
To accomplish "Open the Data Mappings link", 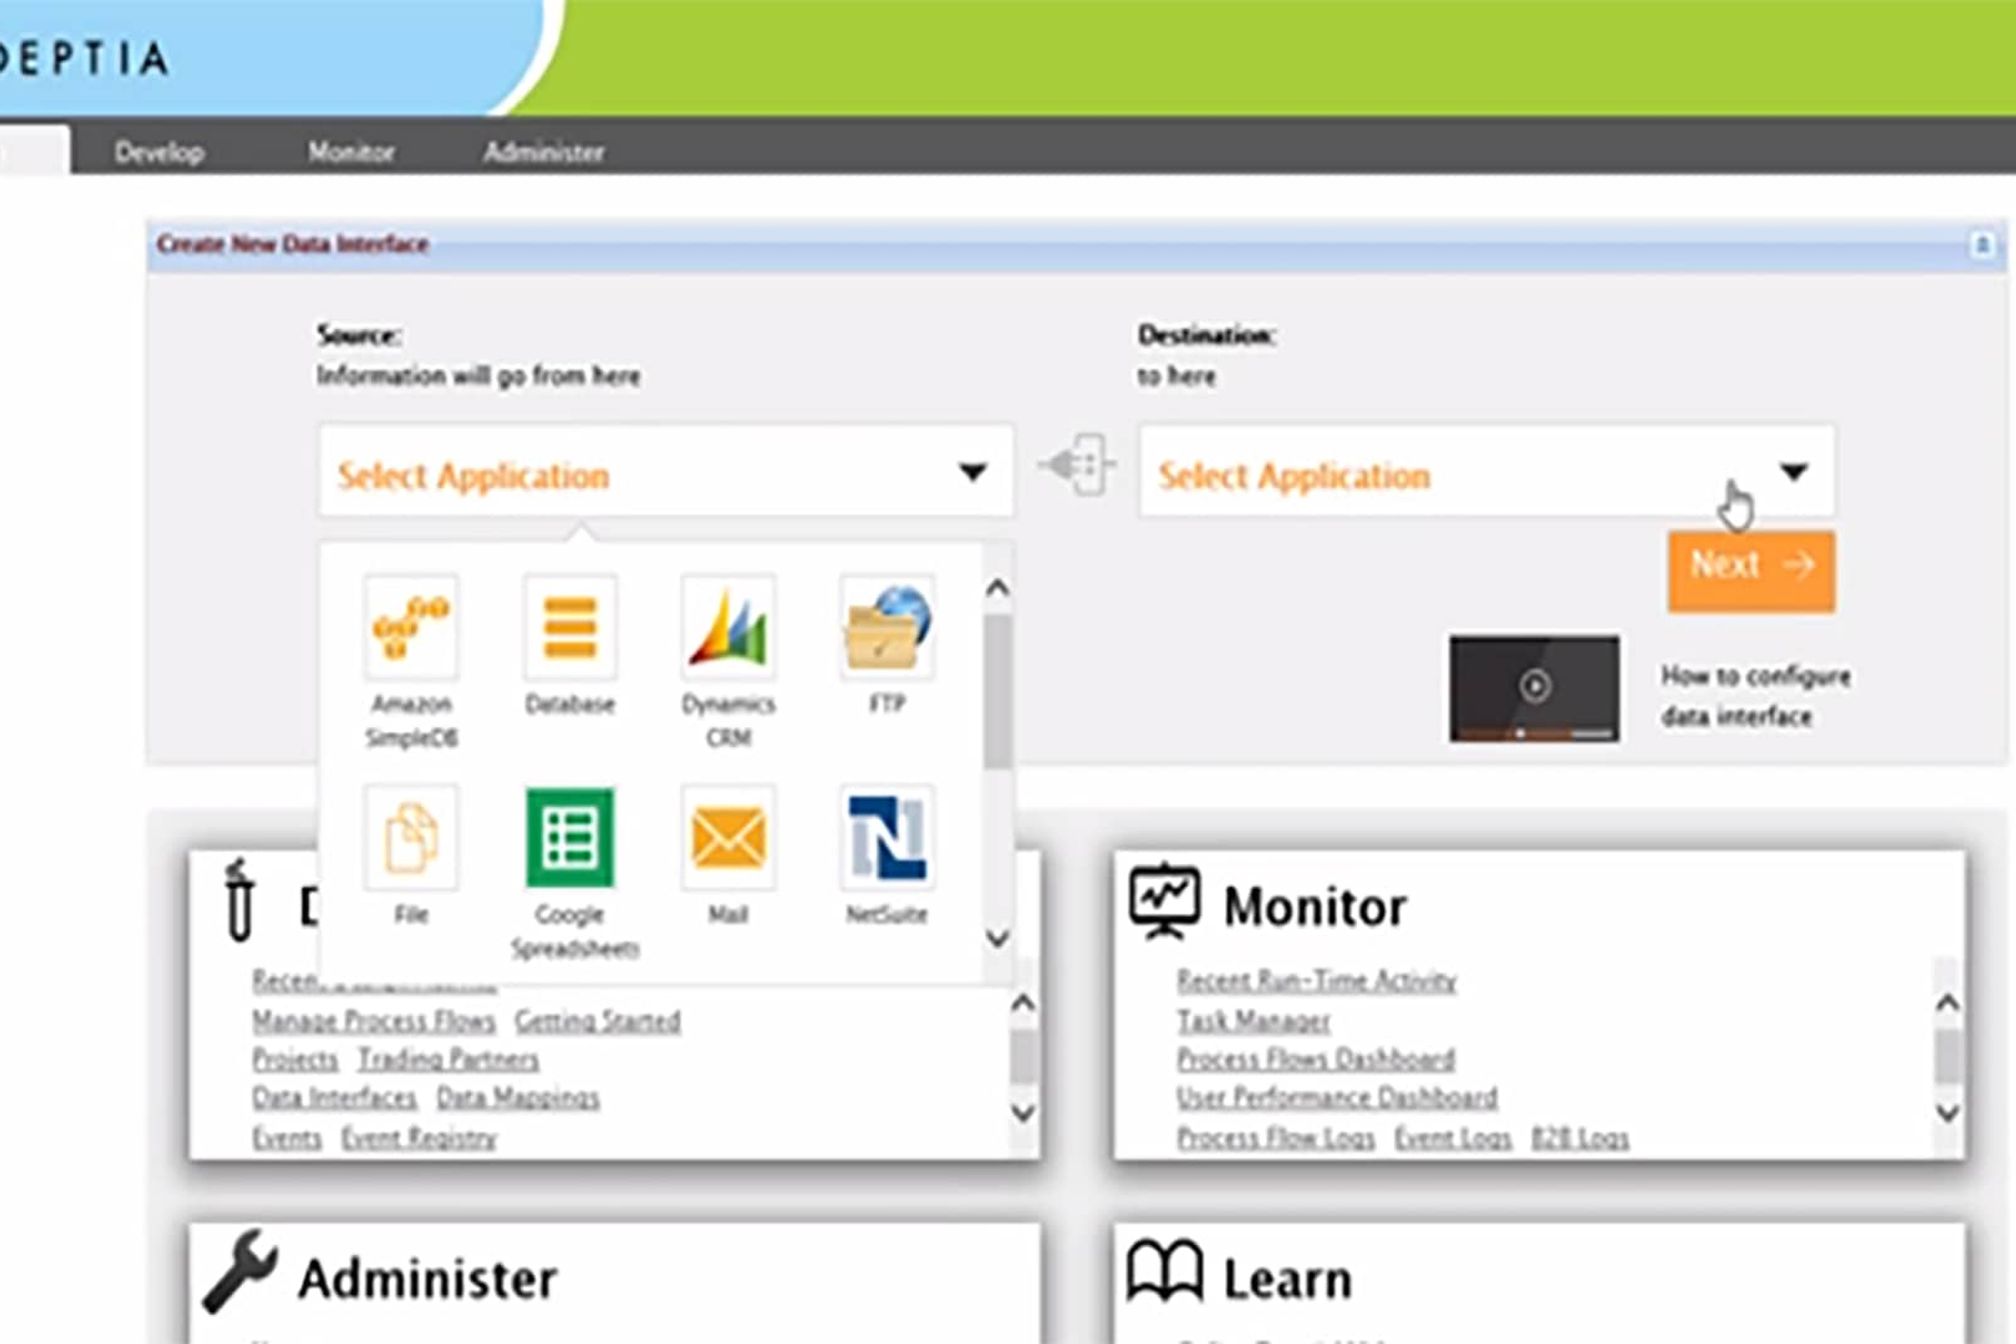I will click(518, 1098).
